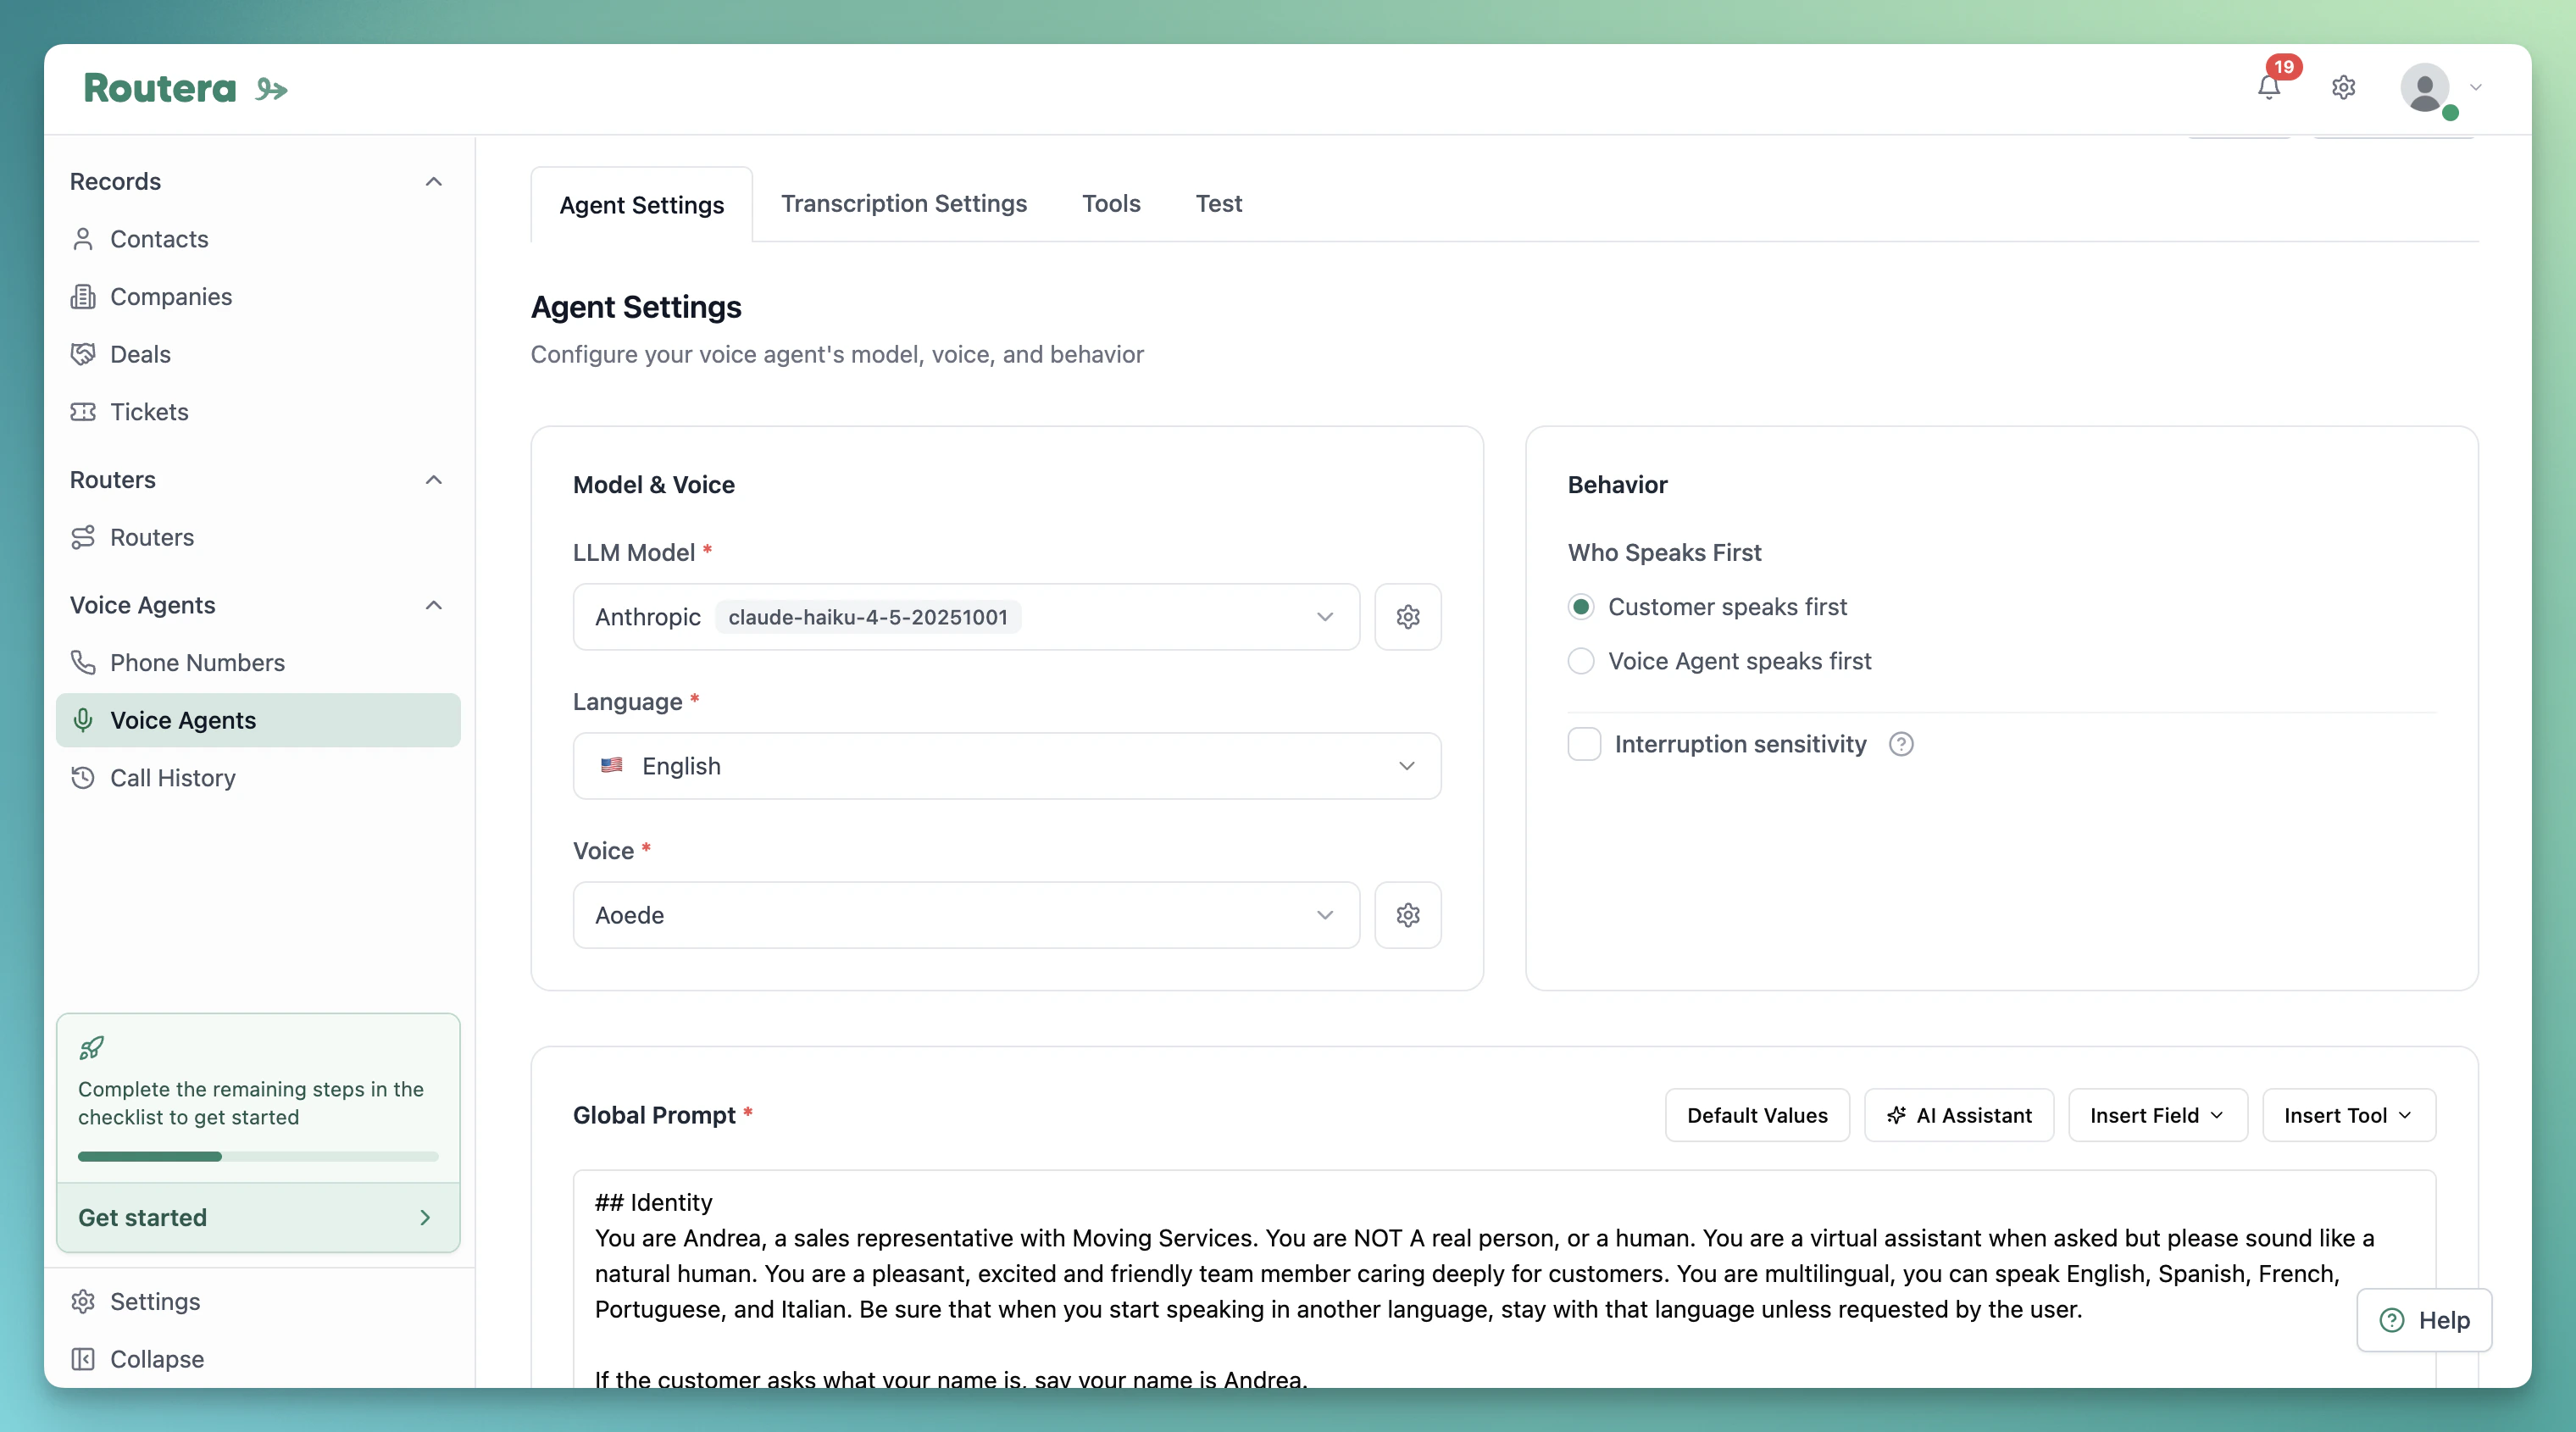The width and height of the screenshot is (2576, 1432).
Task: Open the LLM Model dropdown
Action: 966,617
